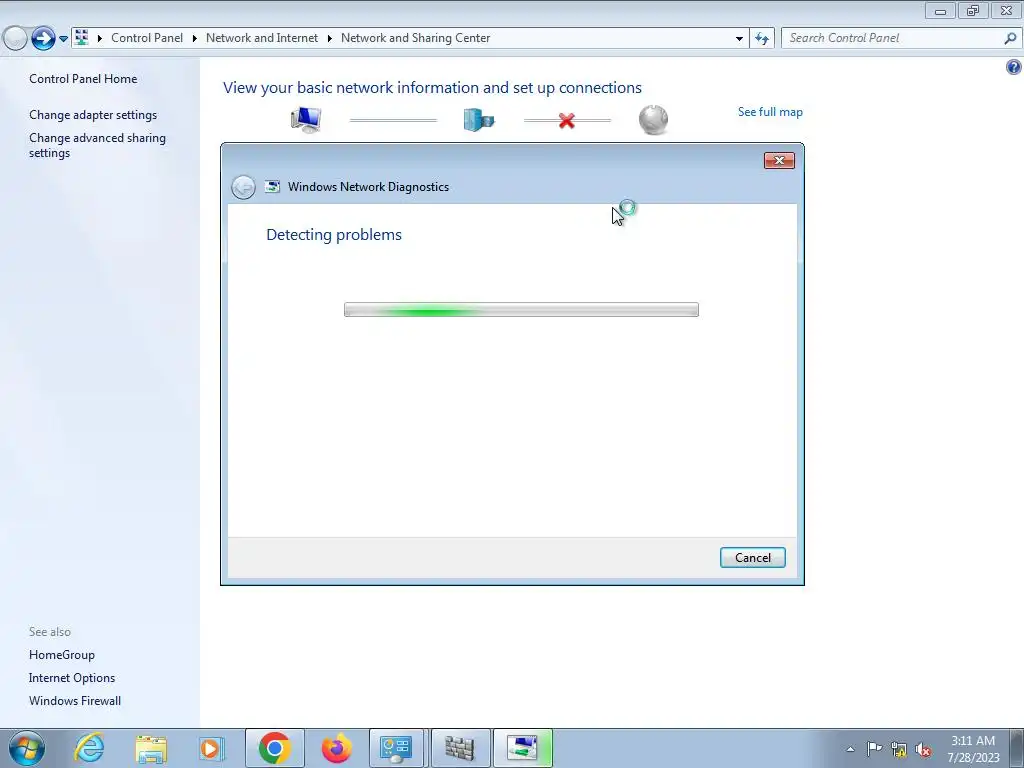Select Control Panel breadcrumb
Viewport: 1024px width, 768px height.
(x=147, y=38)
